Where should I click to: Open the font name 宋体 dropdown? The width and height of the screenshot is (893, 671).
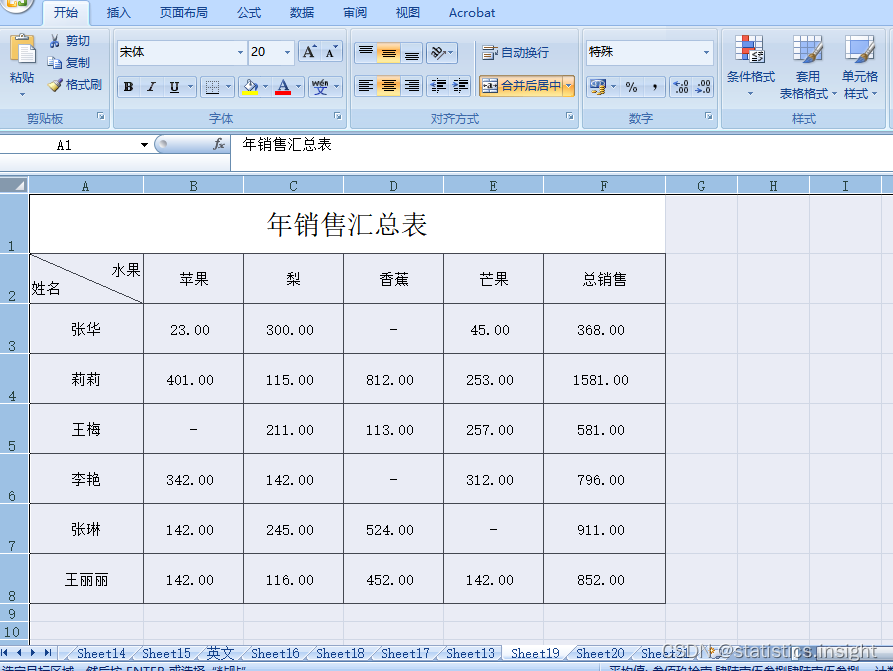[x=240, y=52]
